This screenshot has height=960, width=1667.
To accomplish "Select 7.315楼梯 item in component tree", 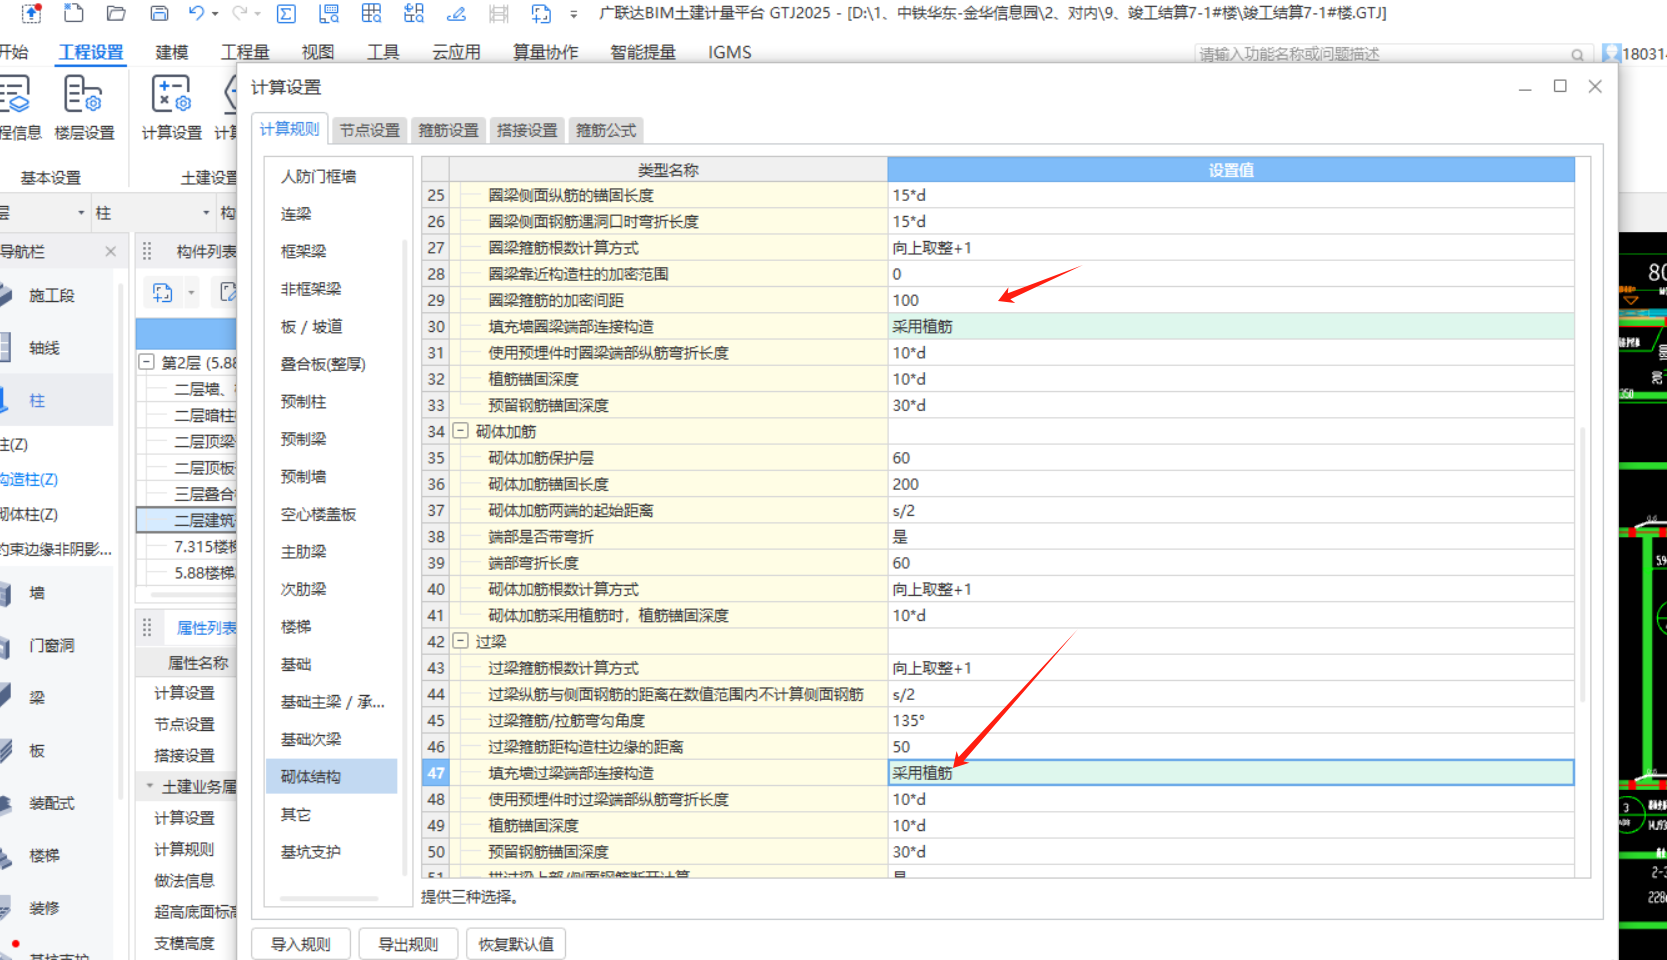I will coord(205,546).
